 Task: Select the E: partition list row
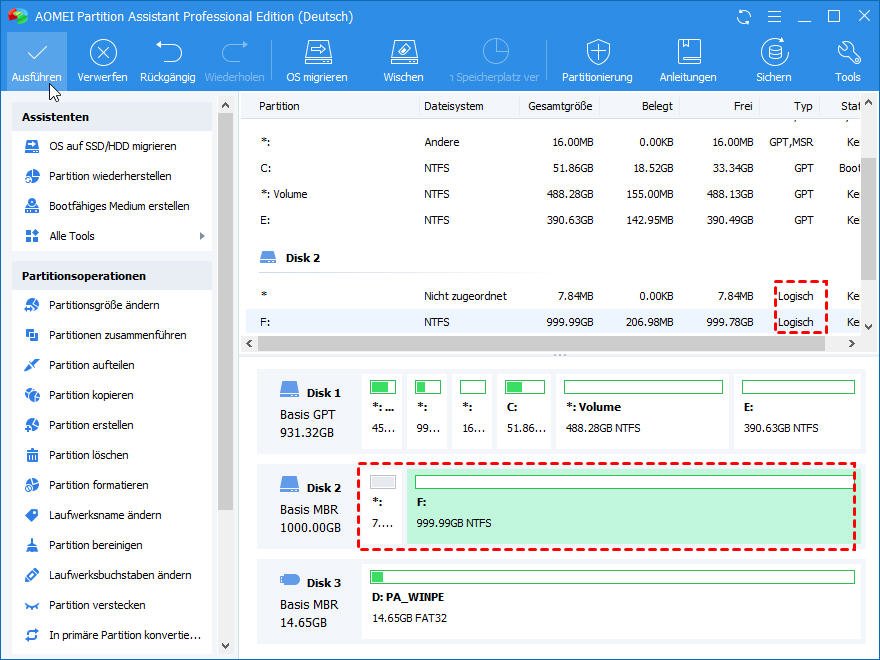(x=553, y=220)
